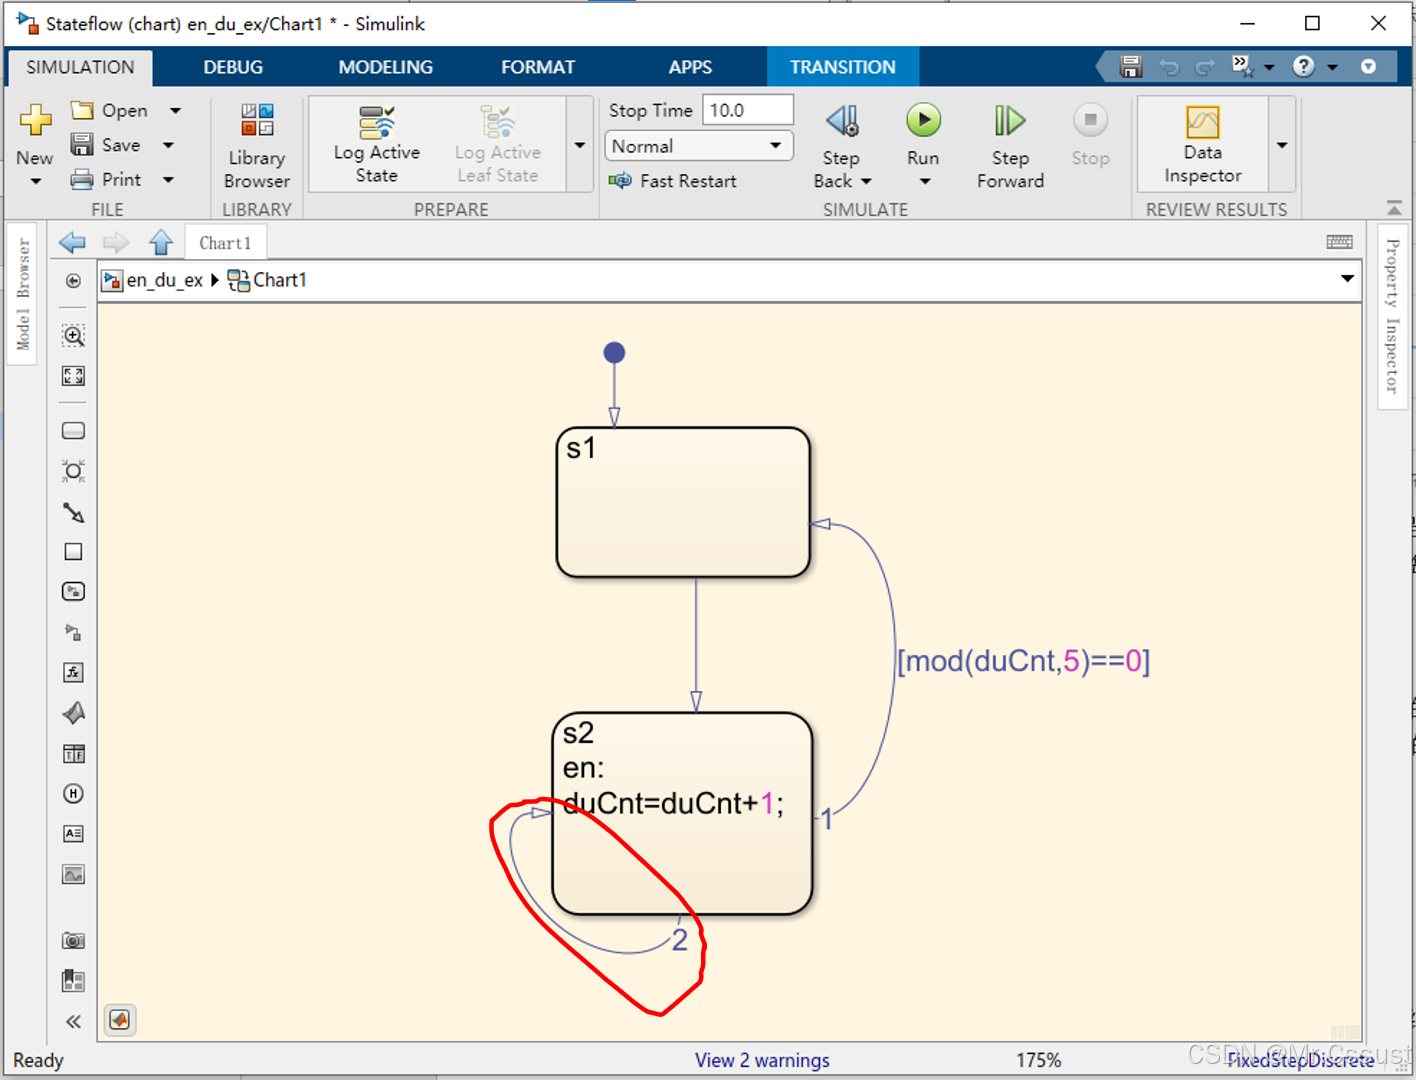
Task: Insert a History Junction from the palette
Action: [73, 794]
